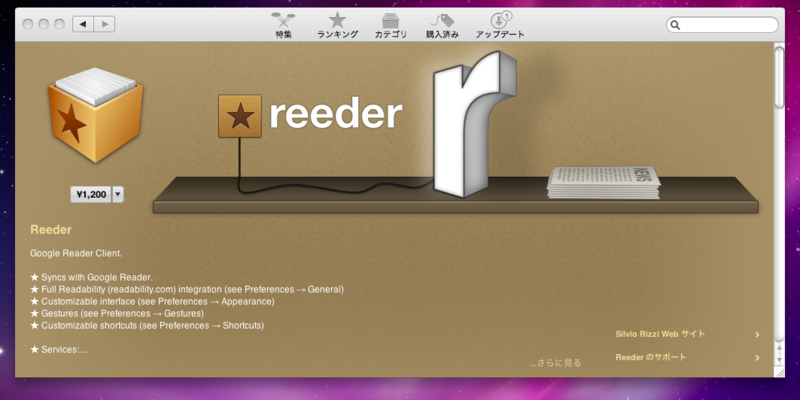Switch to the ランキング tab
Image resolution: width=800 pixels, height=400 pixels.
[337, 26]
